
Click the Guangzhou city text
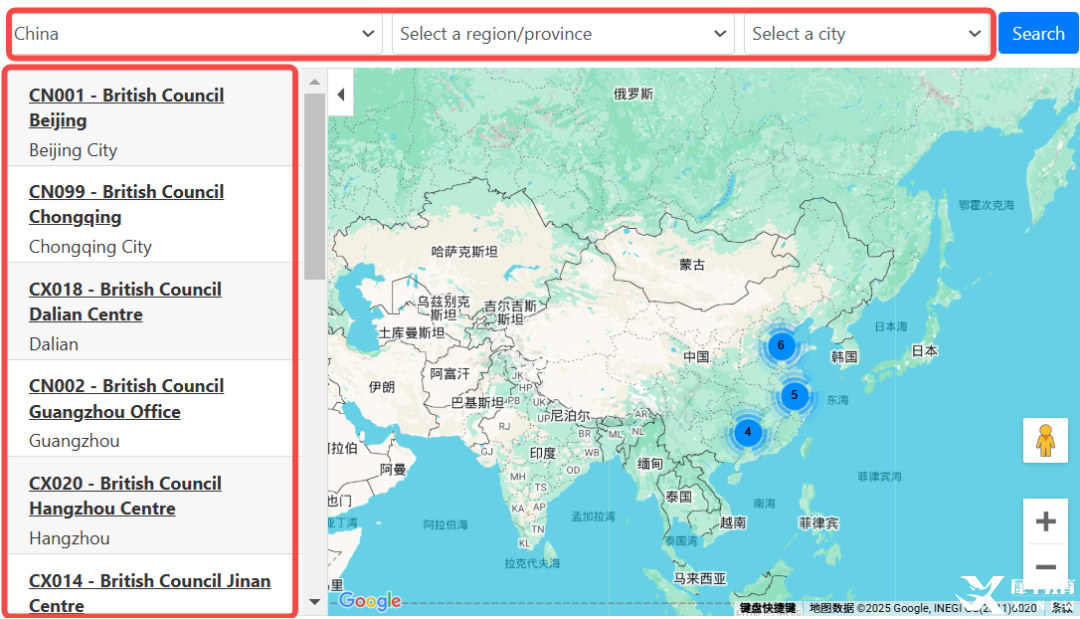(74, 441)
